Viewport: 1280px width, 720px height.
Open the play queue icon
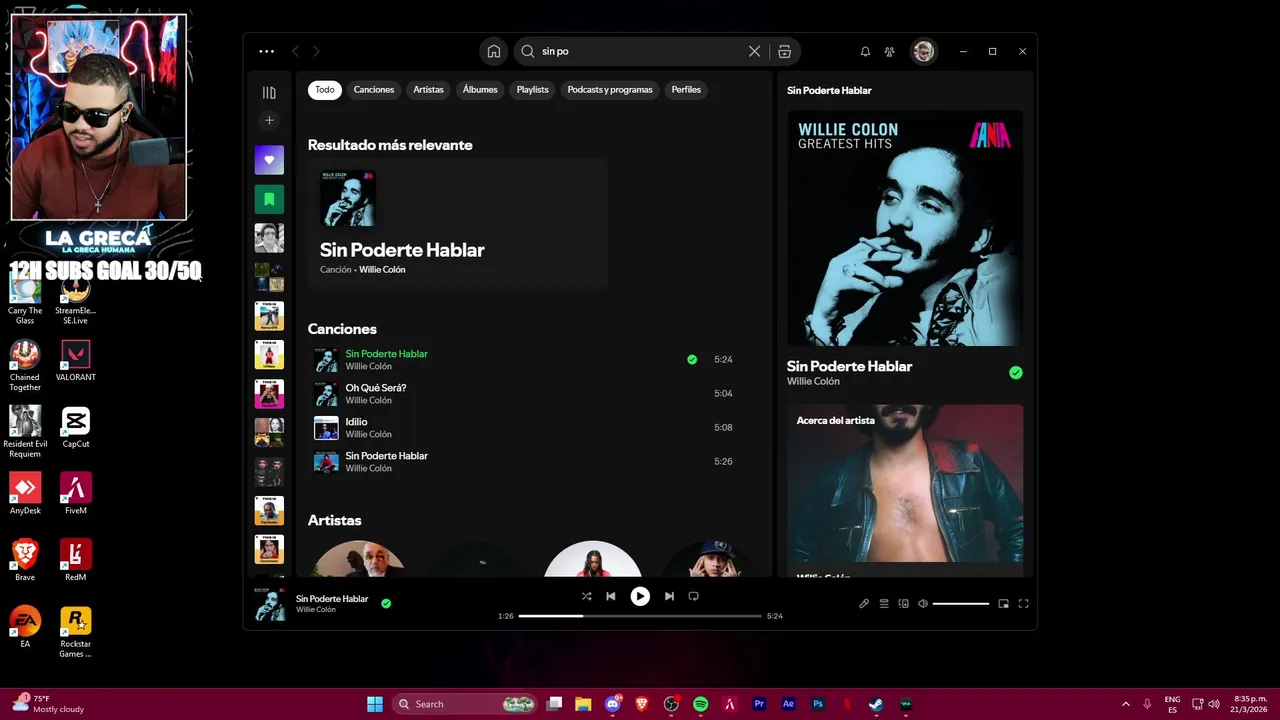tap(884, 604)
